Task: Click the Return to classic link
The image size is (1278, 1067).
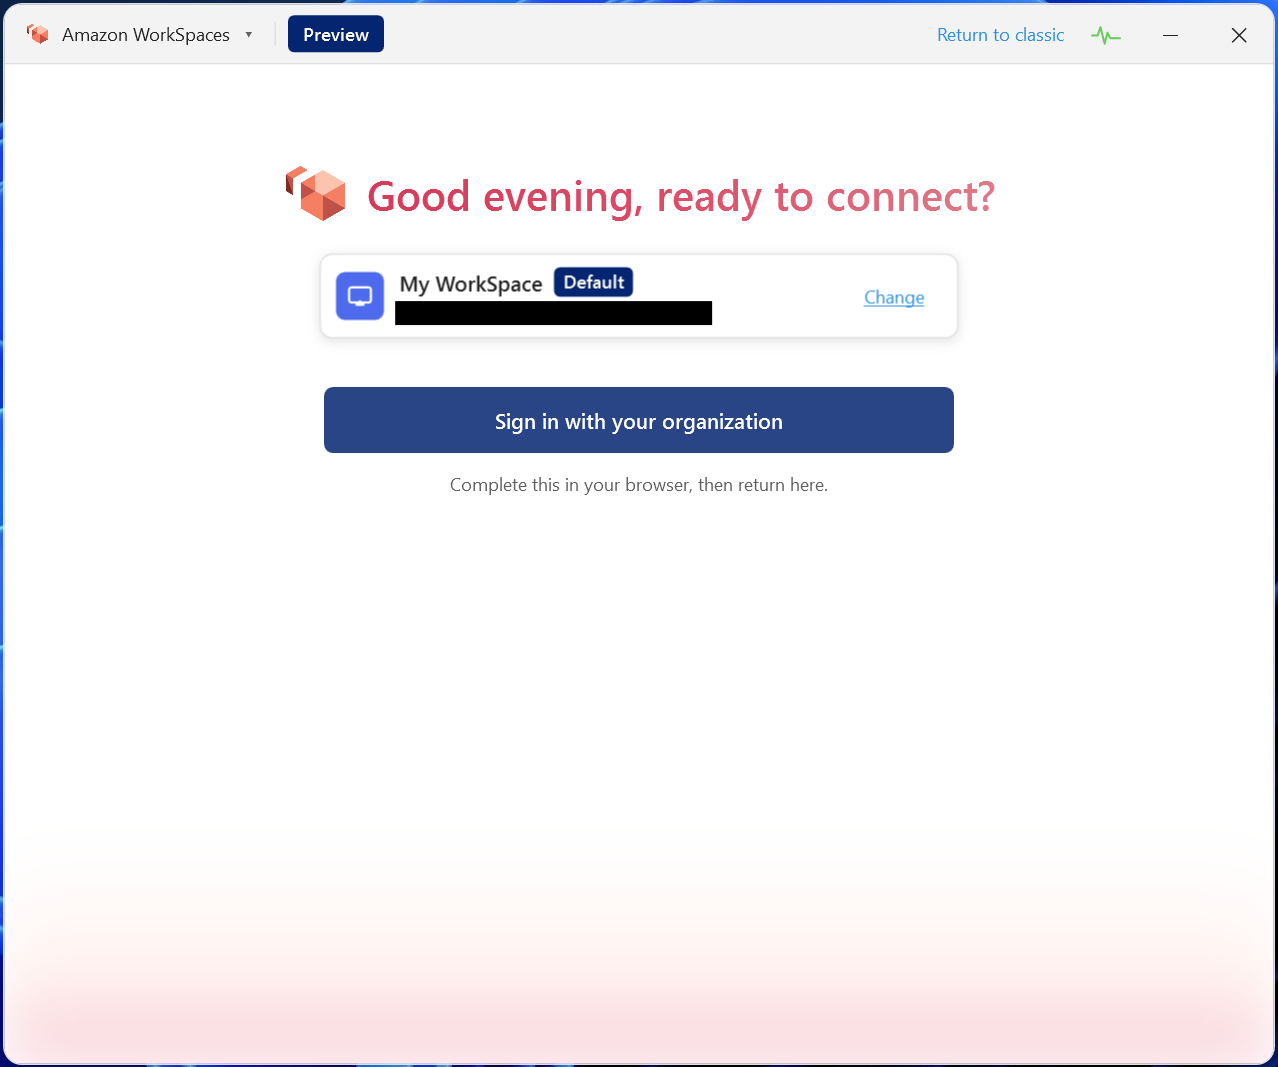Action: (1000, 35)
